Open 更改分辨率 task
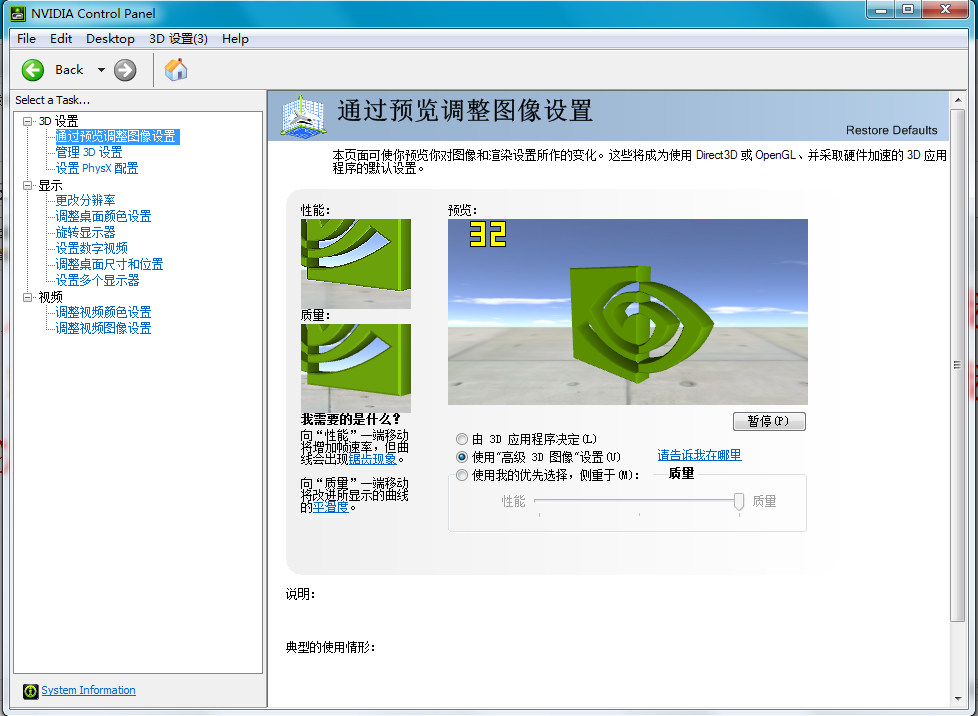Image resolution: width=978 pixels, height=716 pixels. click(x=85, y=200)
